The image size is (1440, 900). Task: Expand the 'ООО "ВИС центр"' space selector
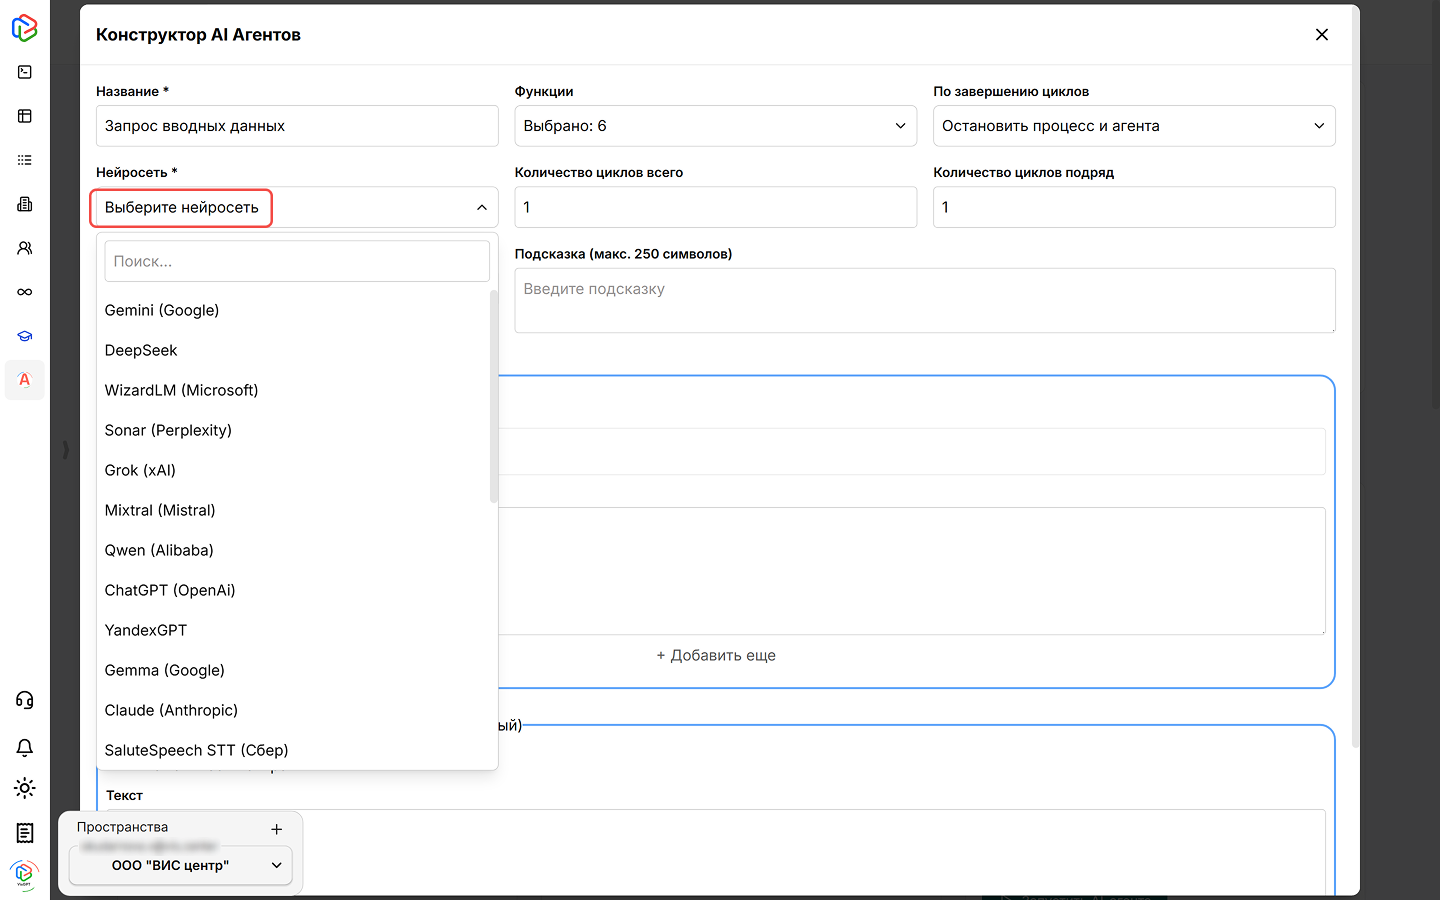point(181,865)
